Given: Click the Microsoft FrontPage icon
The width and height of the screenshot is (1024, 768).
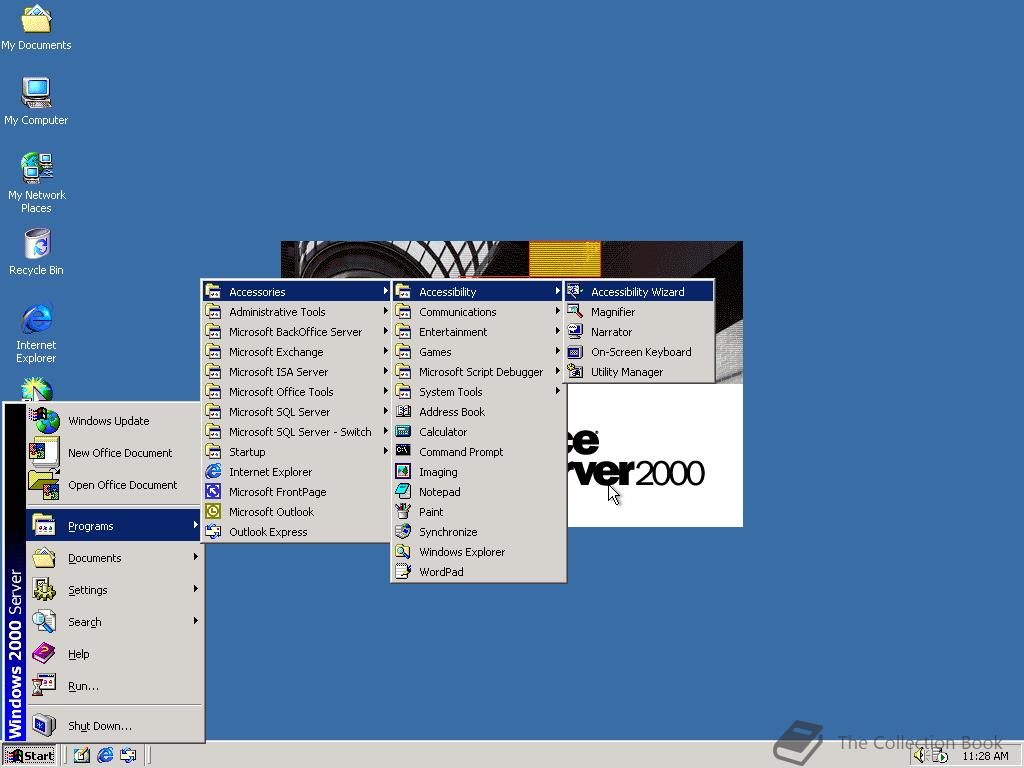Looking at the screenshot, I should (x=213, y=491).
